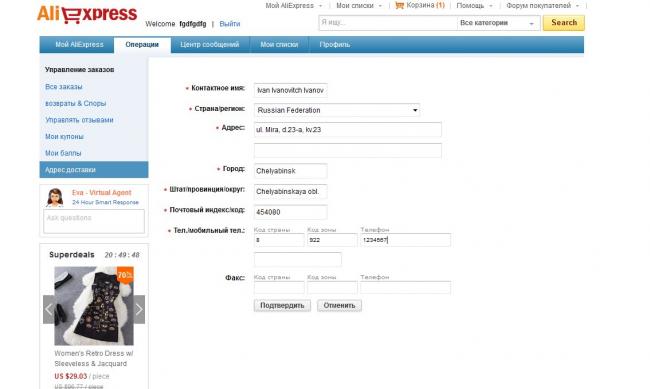Screen dimensions: 650x389
Task: Open Все категории search dropdown
Action: coord(499,23)
